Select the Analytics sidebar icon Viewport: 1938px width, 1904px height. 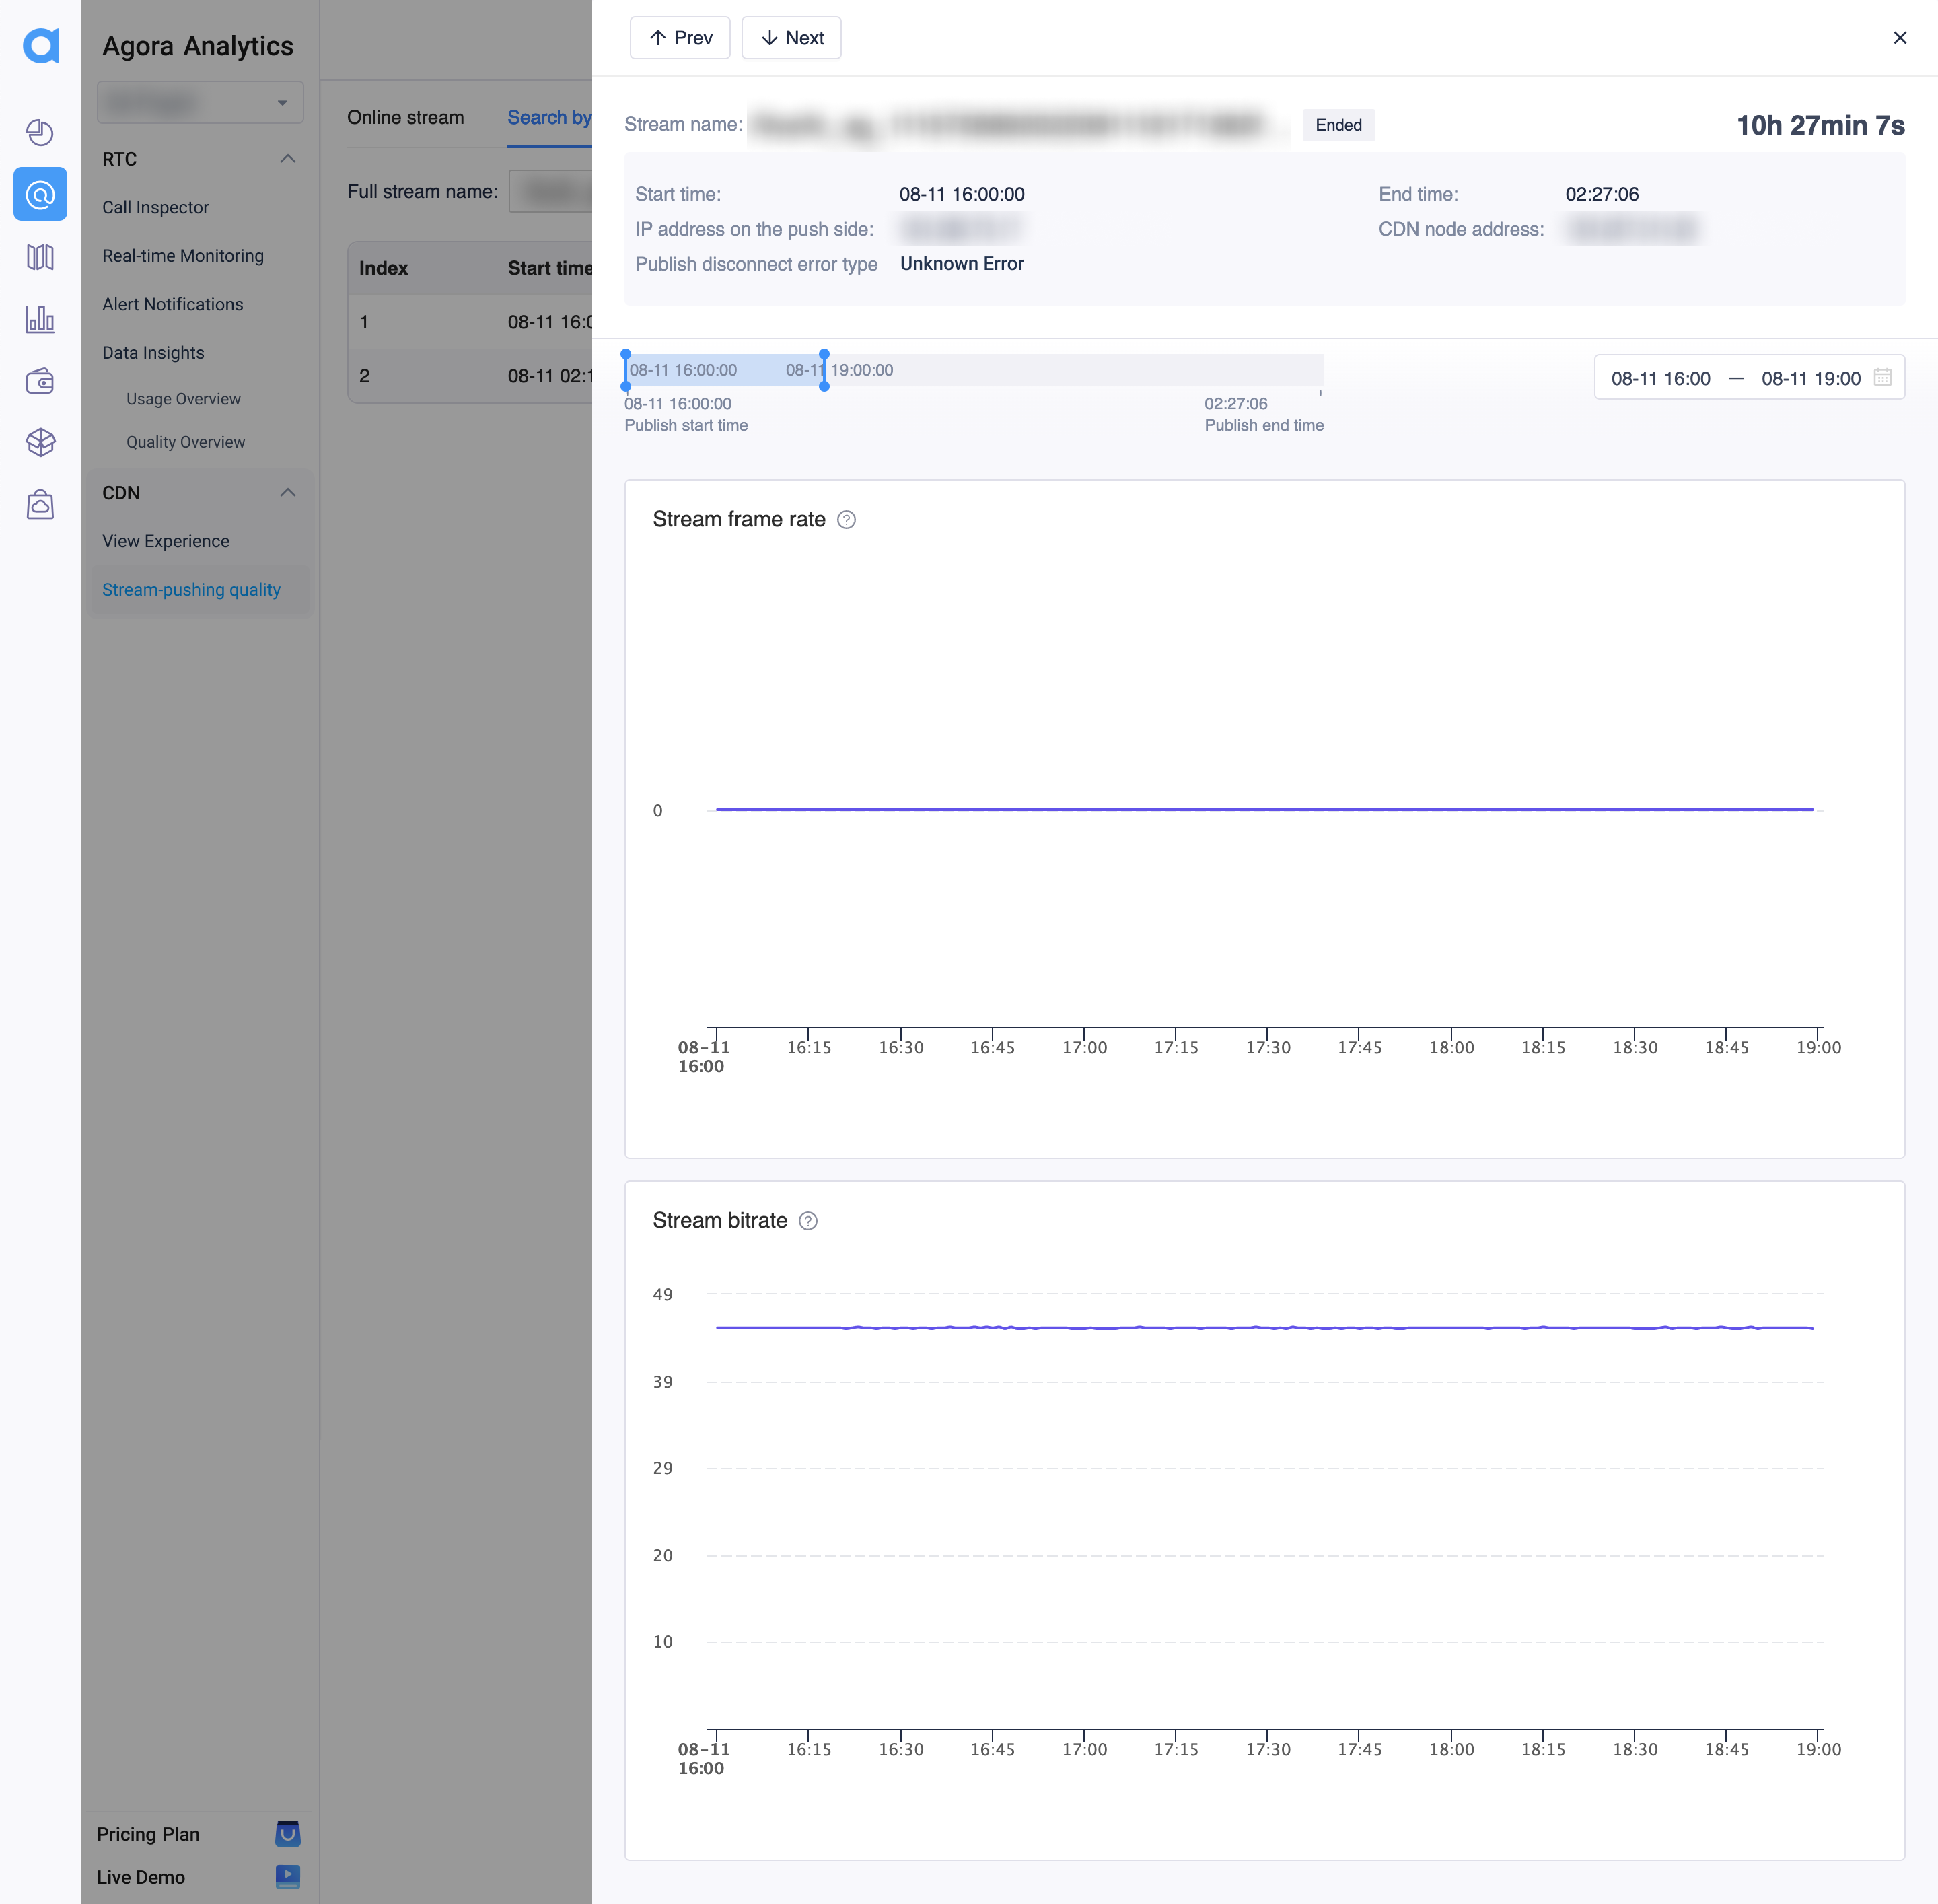[40, 194]
